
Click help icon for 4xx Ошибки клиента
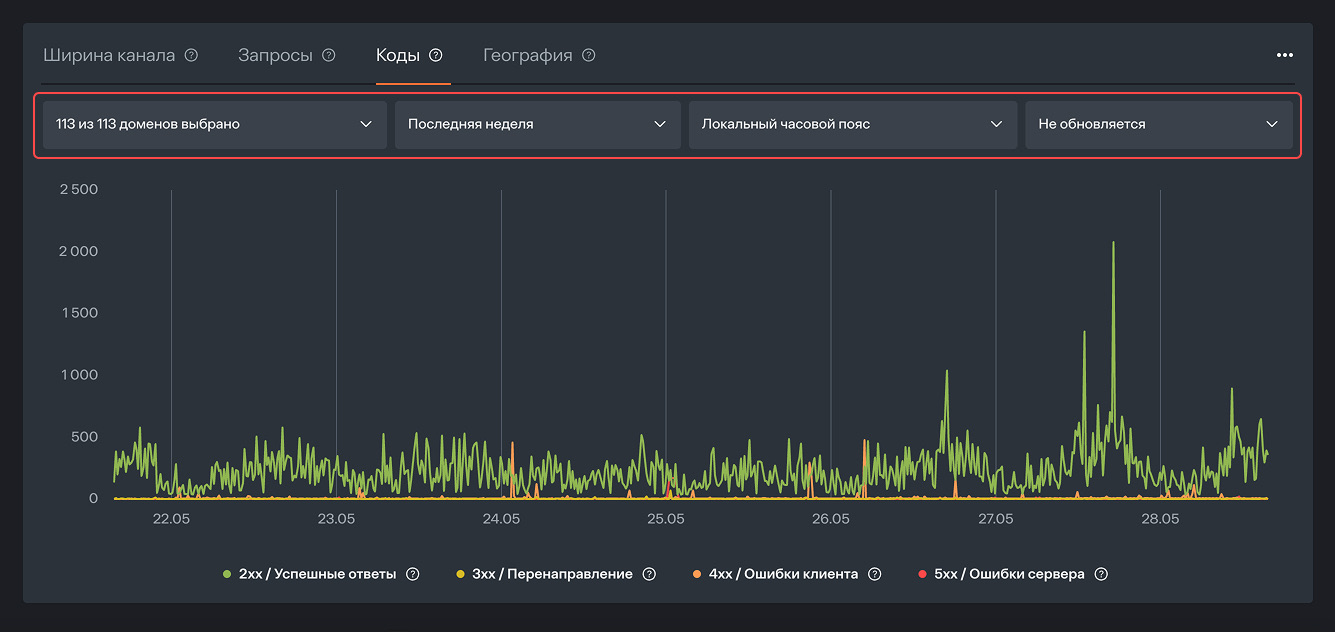874,574
